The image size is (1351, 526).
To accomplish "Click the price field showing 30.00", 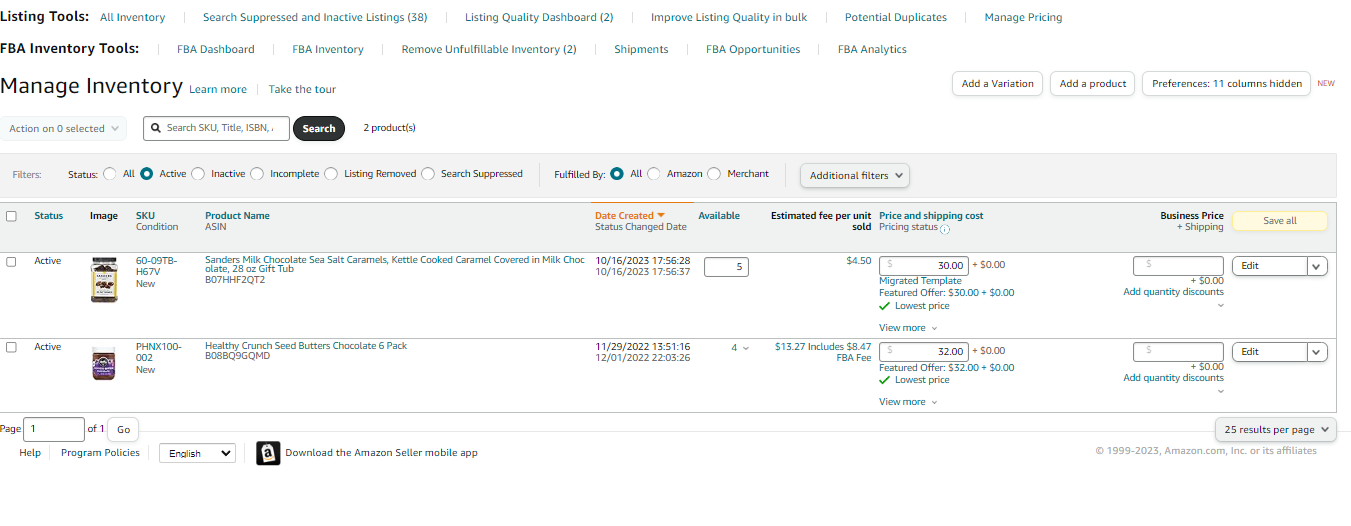I will click(924, 266).
